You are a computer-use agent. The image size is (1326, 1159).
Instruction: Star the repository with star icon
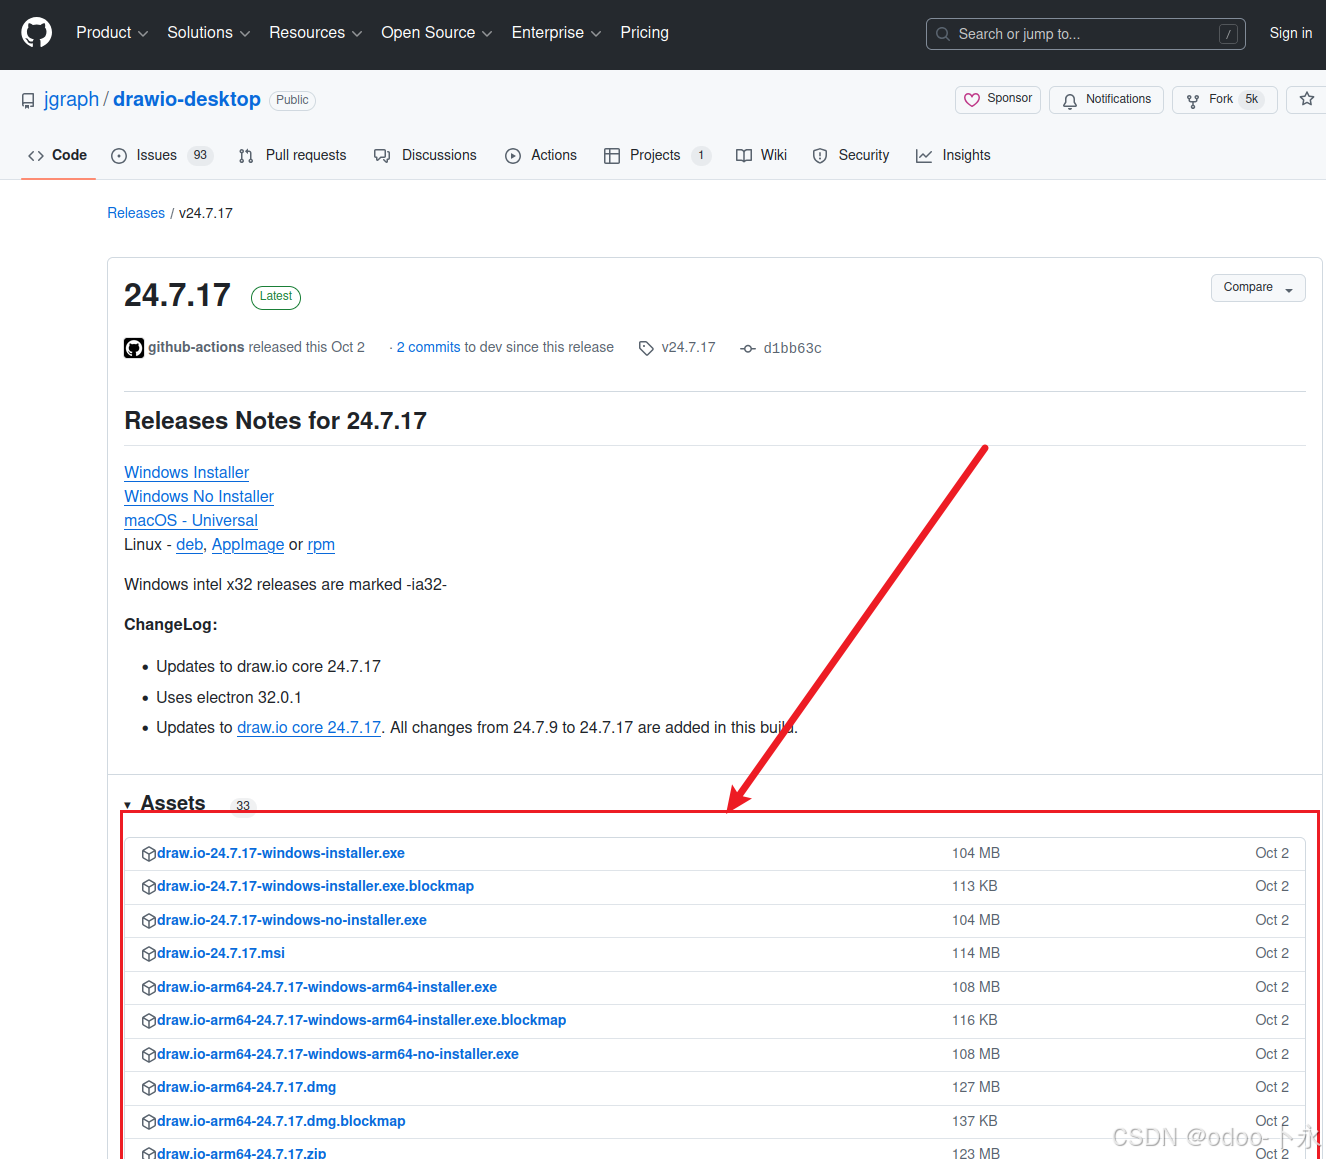pos(1306,99)
